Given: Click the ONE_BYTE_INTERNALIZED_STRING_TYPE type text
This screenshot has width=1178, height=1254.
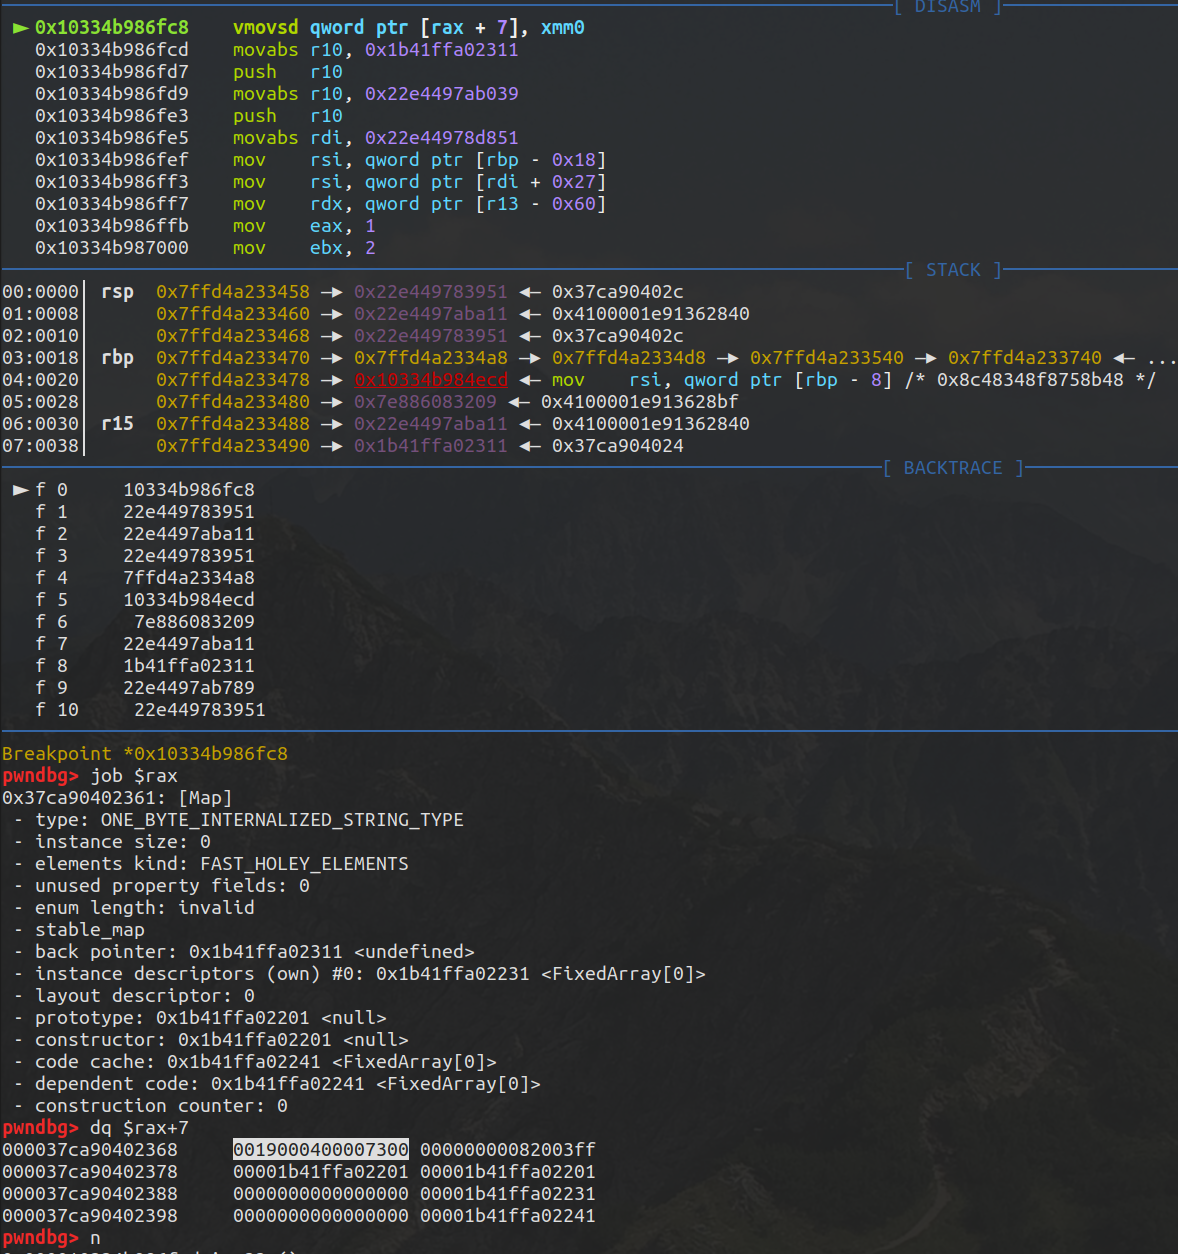Looking at the screenshot, I should click(x=282, y=820).
